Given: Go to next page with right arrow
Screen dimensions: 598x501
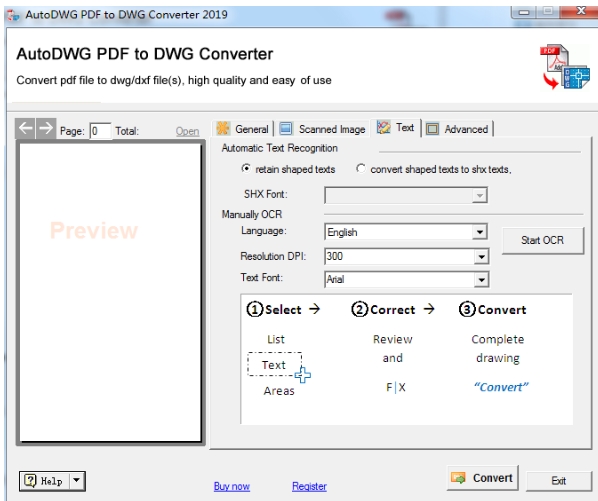Looking at the screenshot, I should (x=46, y=128).
